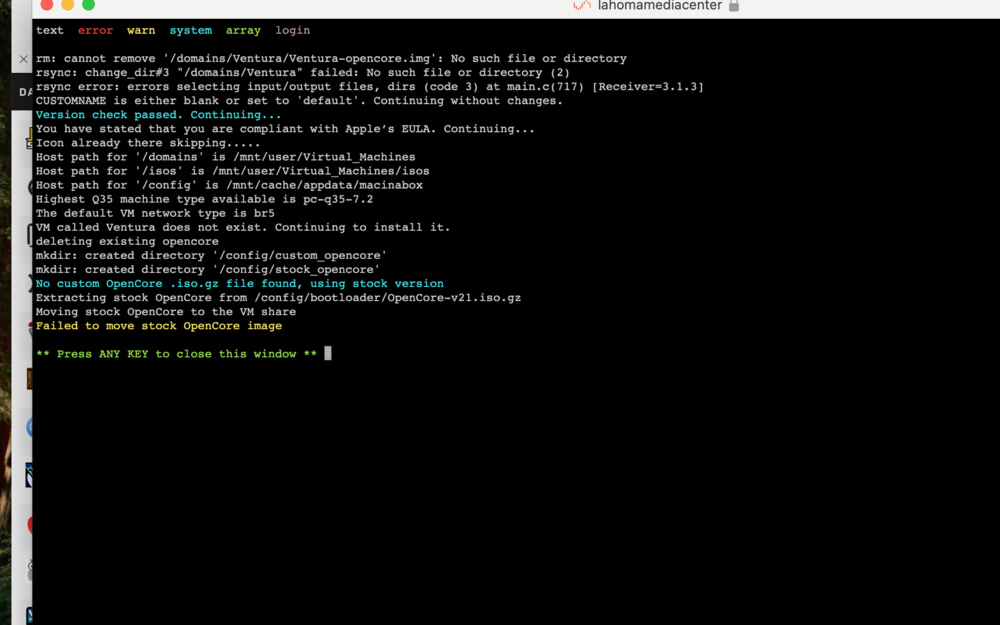This screenshot has height=625, width=1000.
Task: Click the yellow 'warn' filter label
Action: [141, 30]
